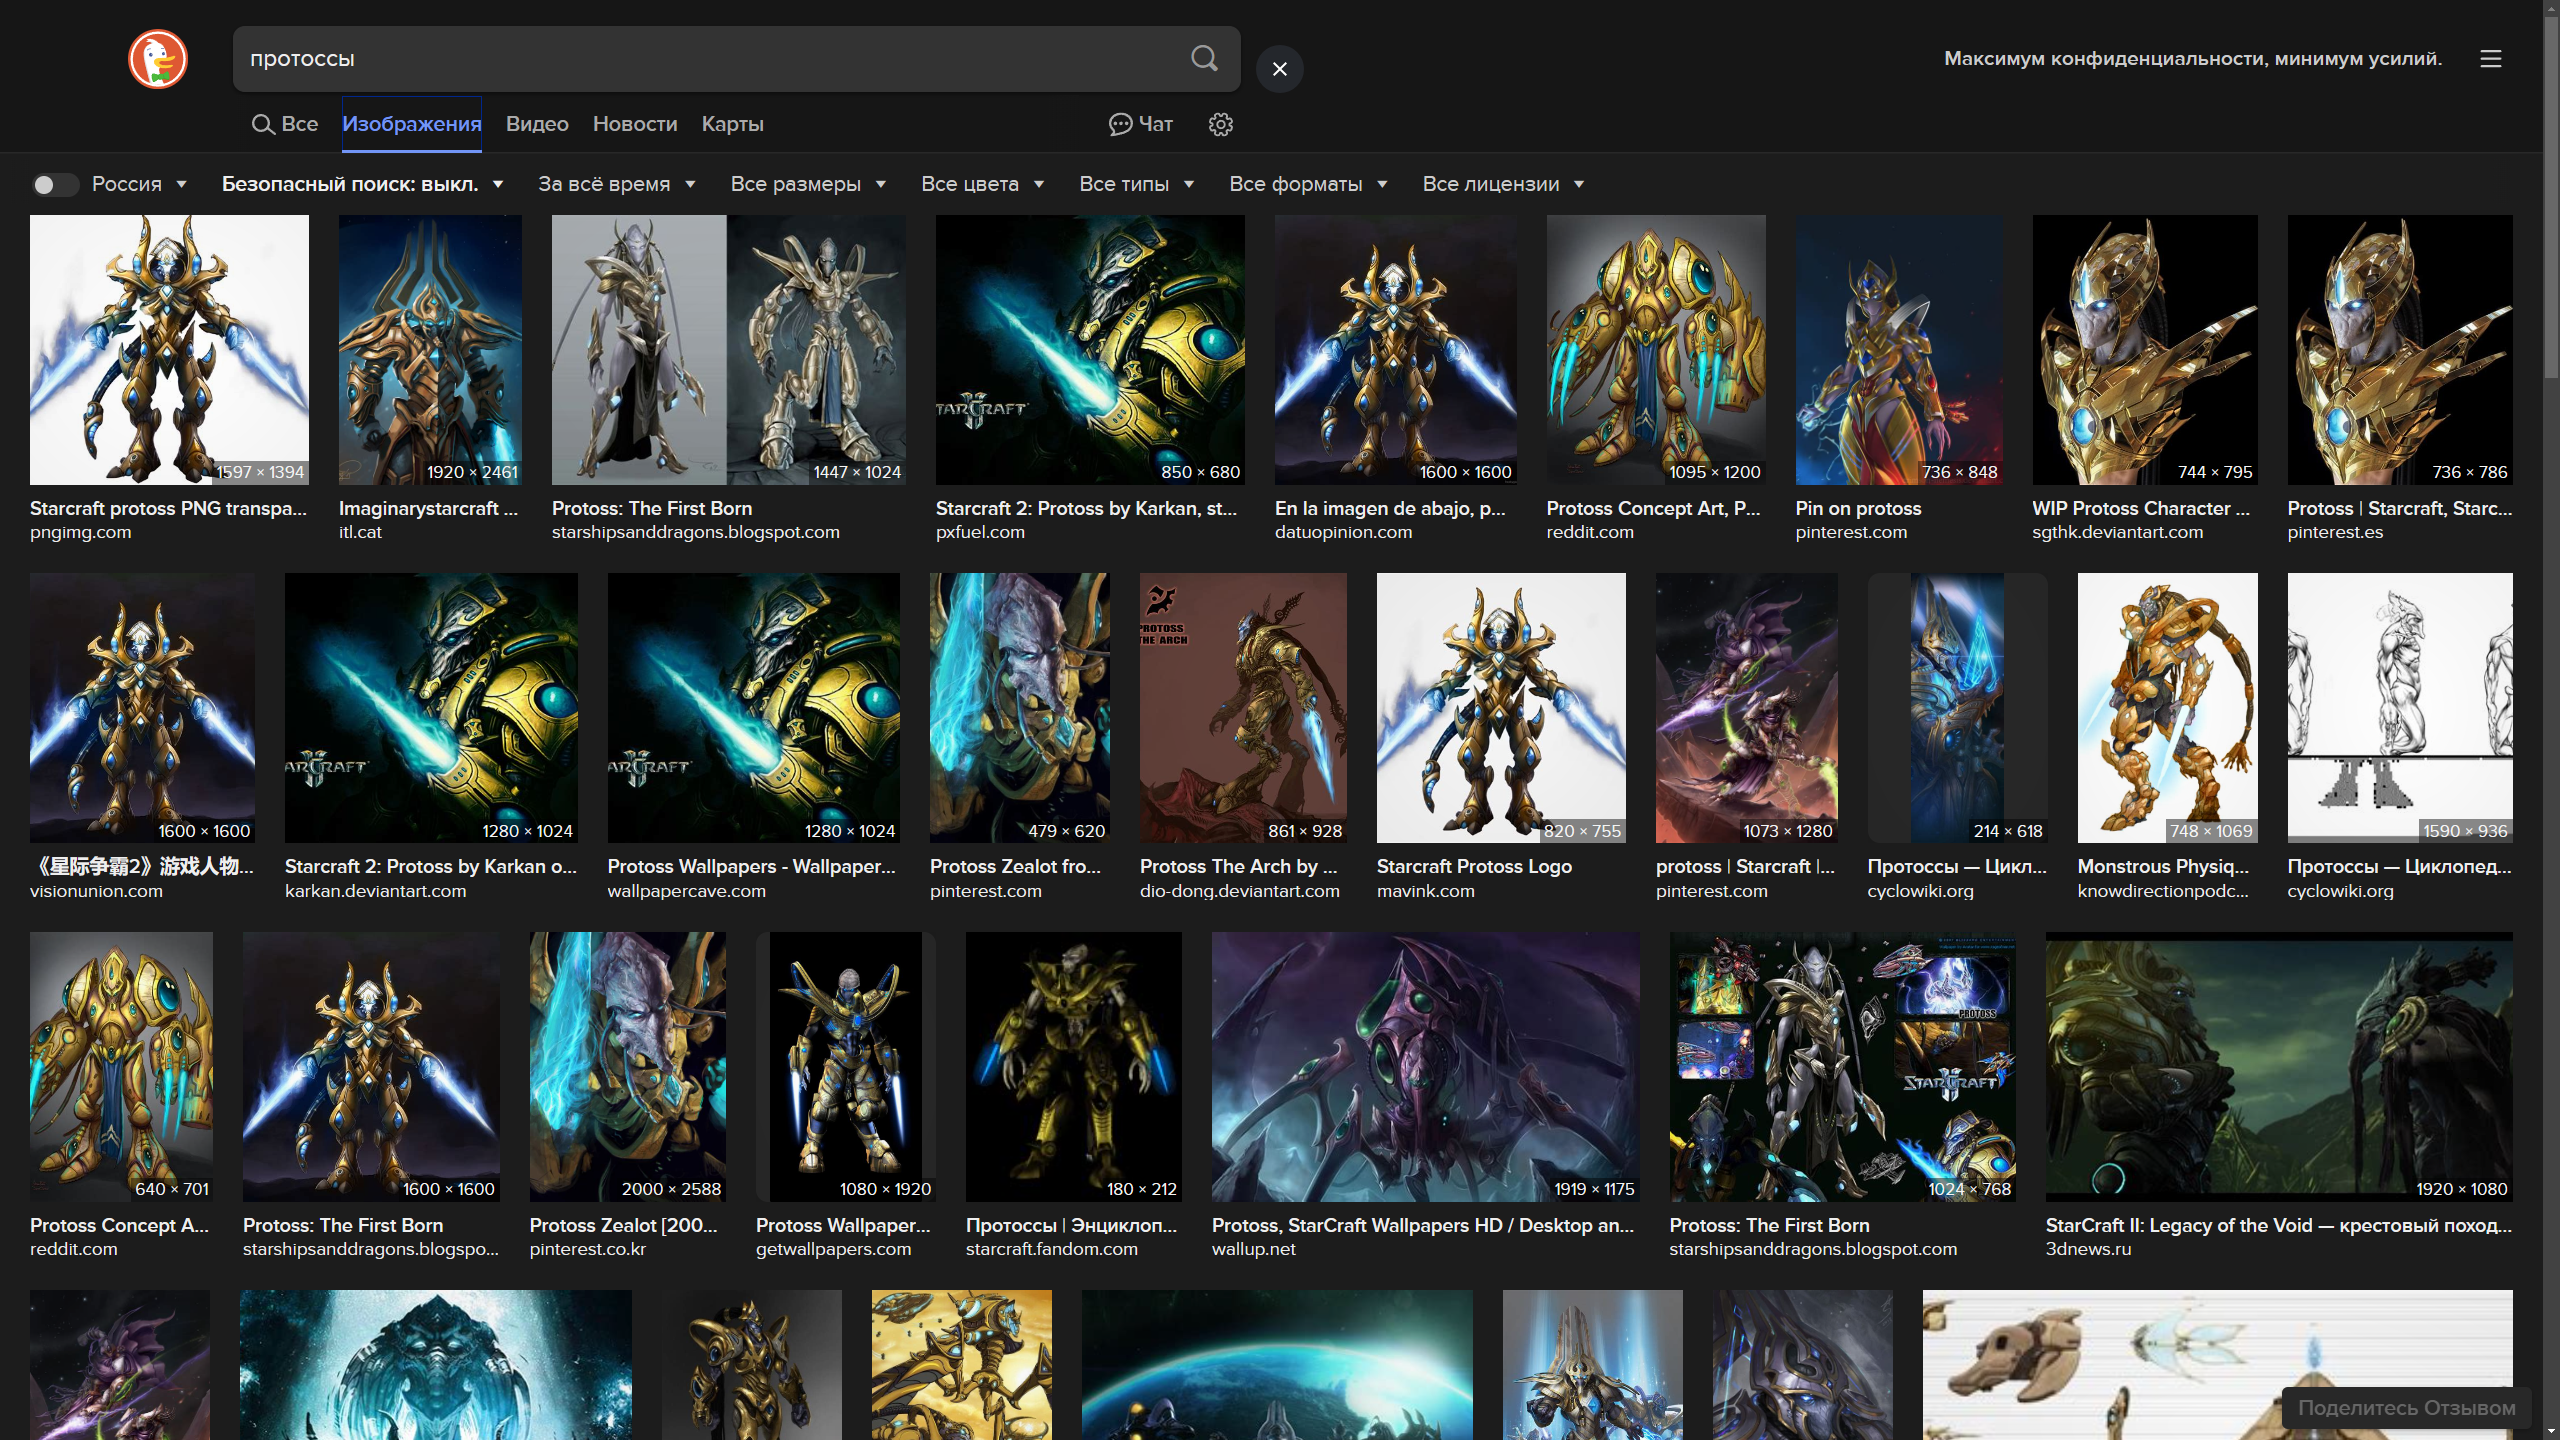Click the starshipsanddragons.blogspot.com link under 1447 image

coord(696,532)
